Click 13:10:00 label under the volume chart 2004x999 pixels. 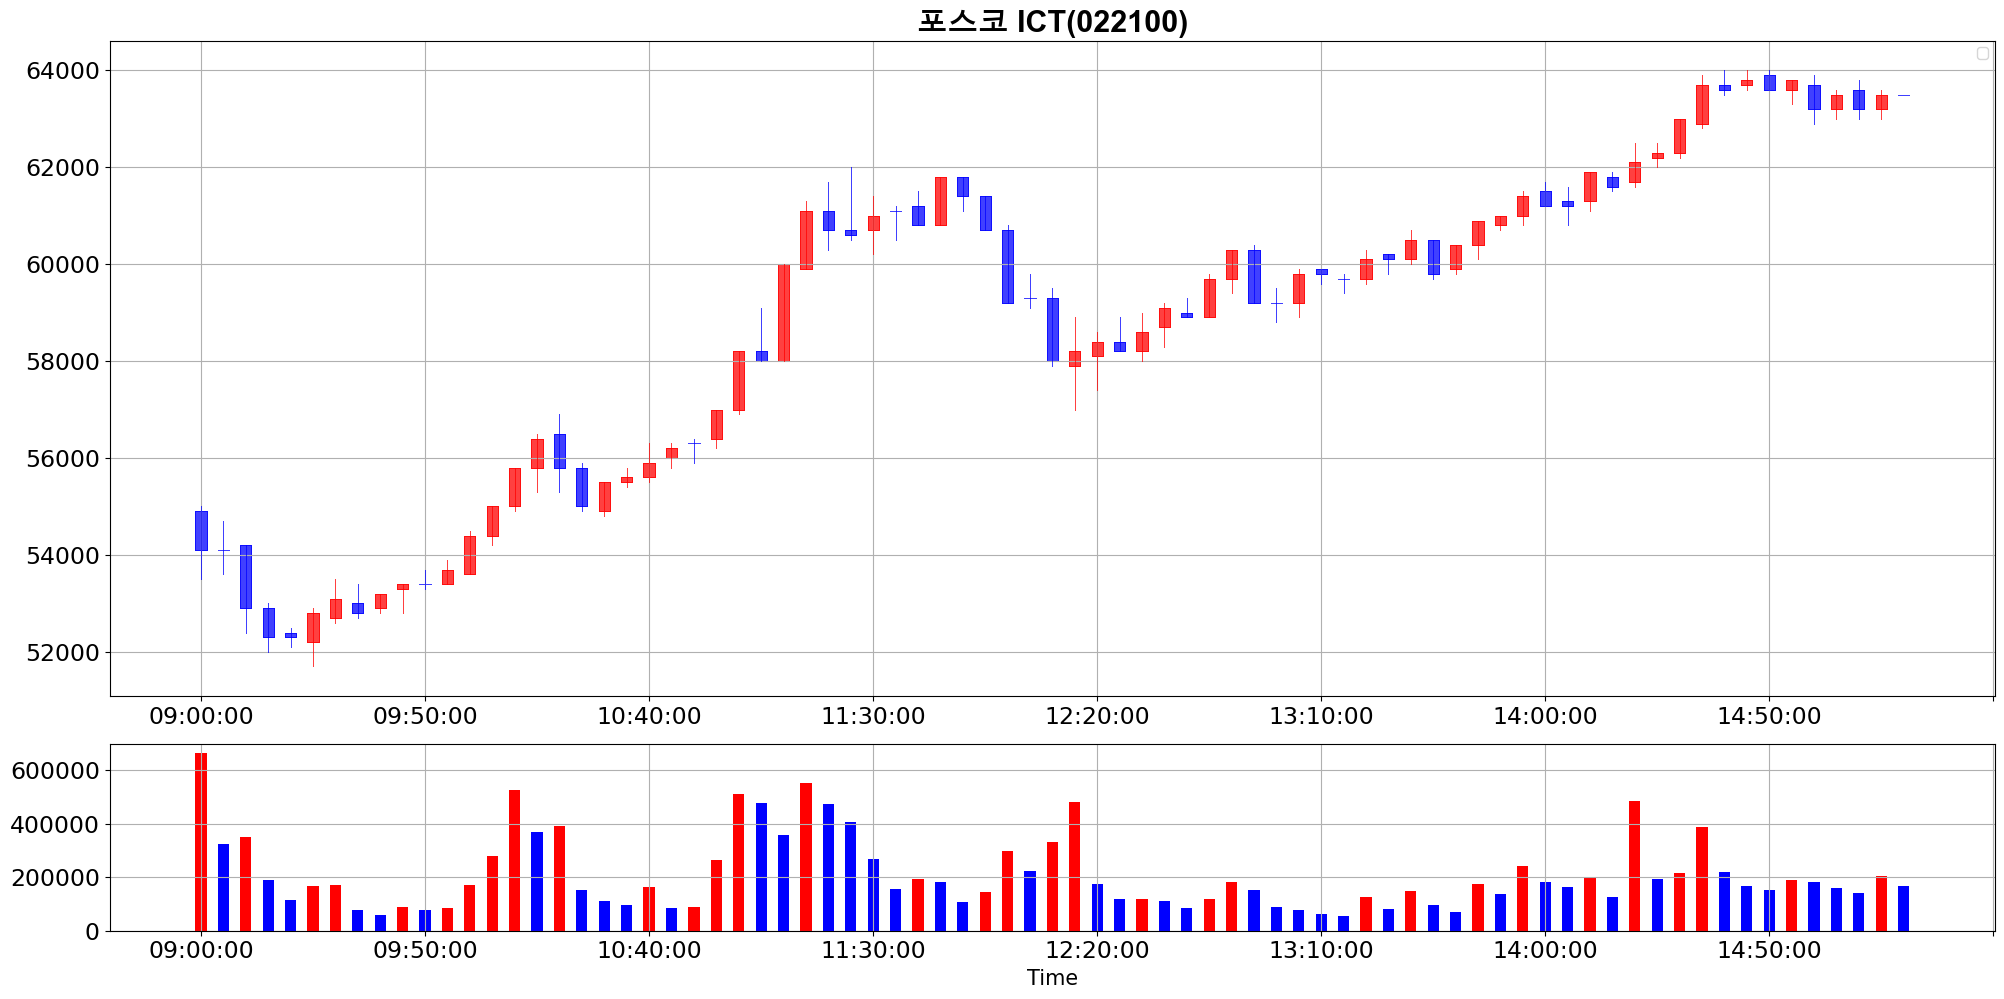1321,951
